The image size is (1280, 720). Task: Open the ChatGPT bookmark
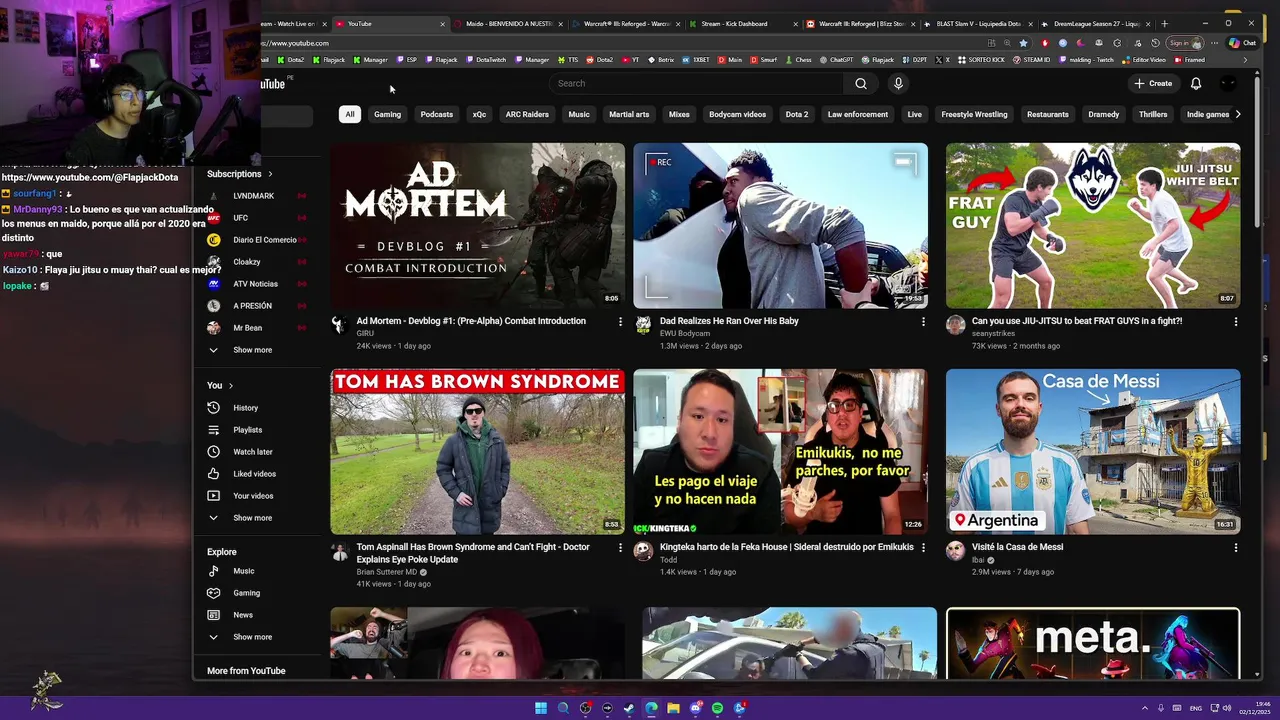[836, 60]
